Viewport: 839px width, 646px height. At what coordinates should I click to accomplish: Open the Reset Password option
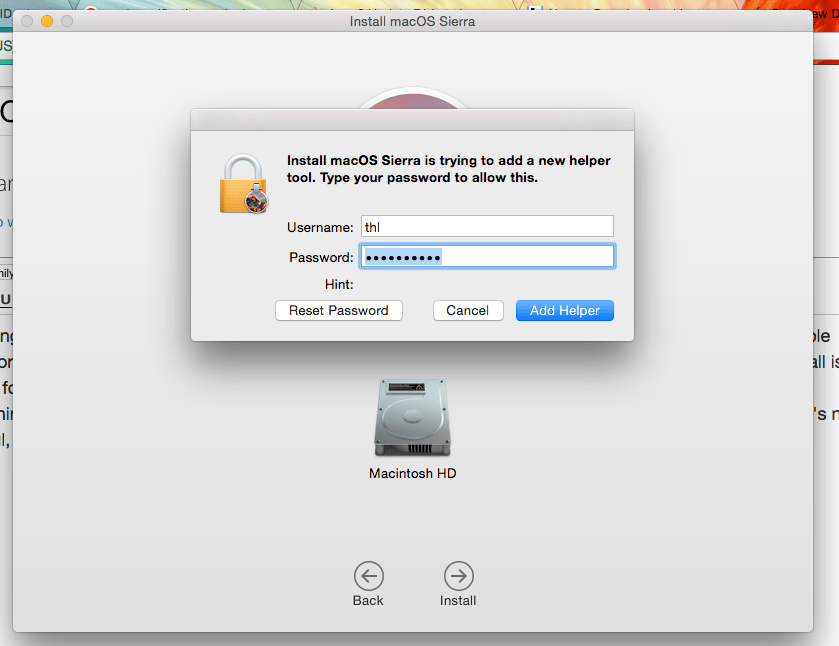point(338,310)
